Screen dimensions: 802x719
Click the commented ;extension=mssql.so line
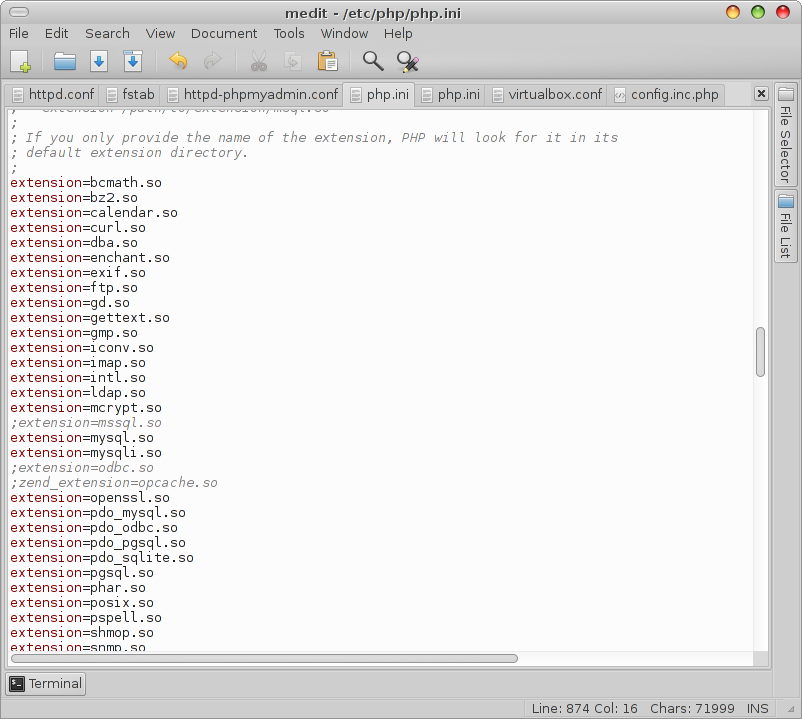coord(86,423)
